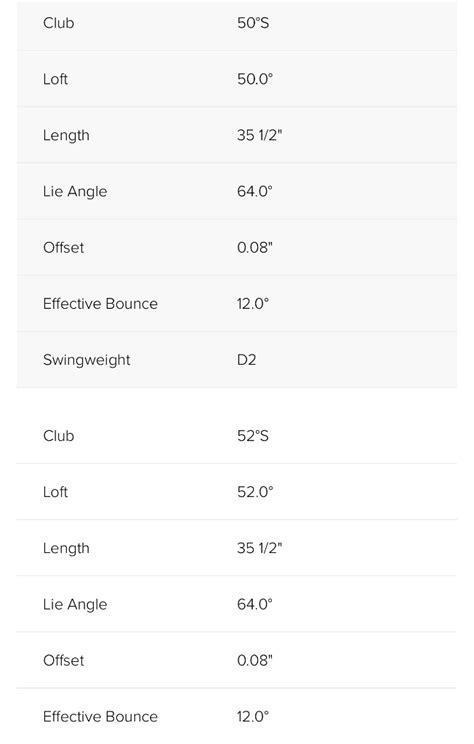Screen dimensions: 474x744
Task: Select the second 64.0° lie angle value
Action: pos(255,604)
